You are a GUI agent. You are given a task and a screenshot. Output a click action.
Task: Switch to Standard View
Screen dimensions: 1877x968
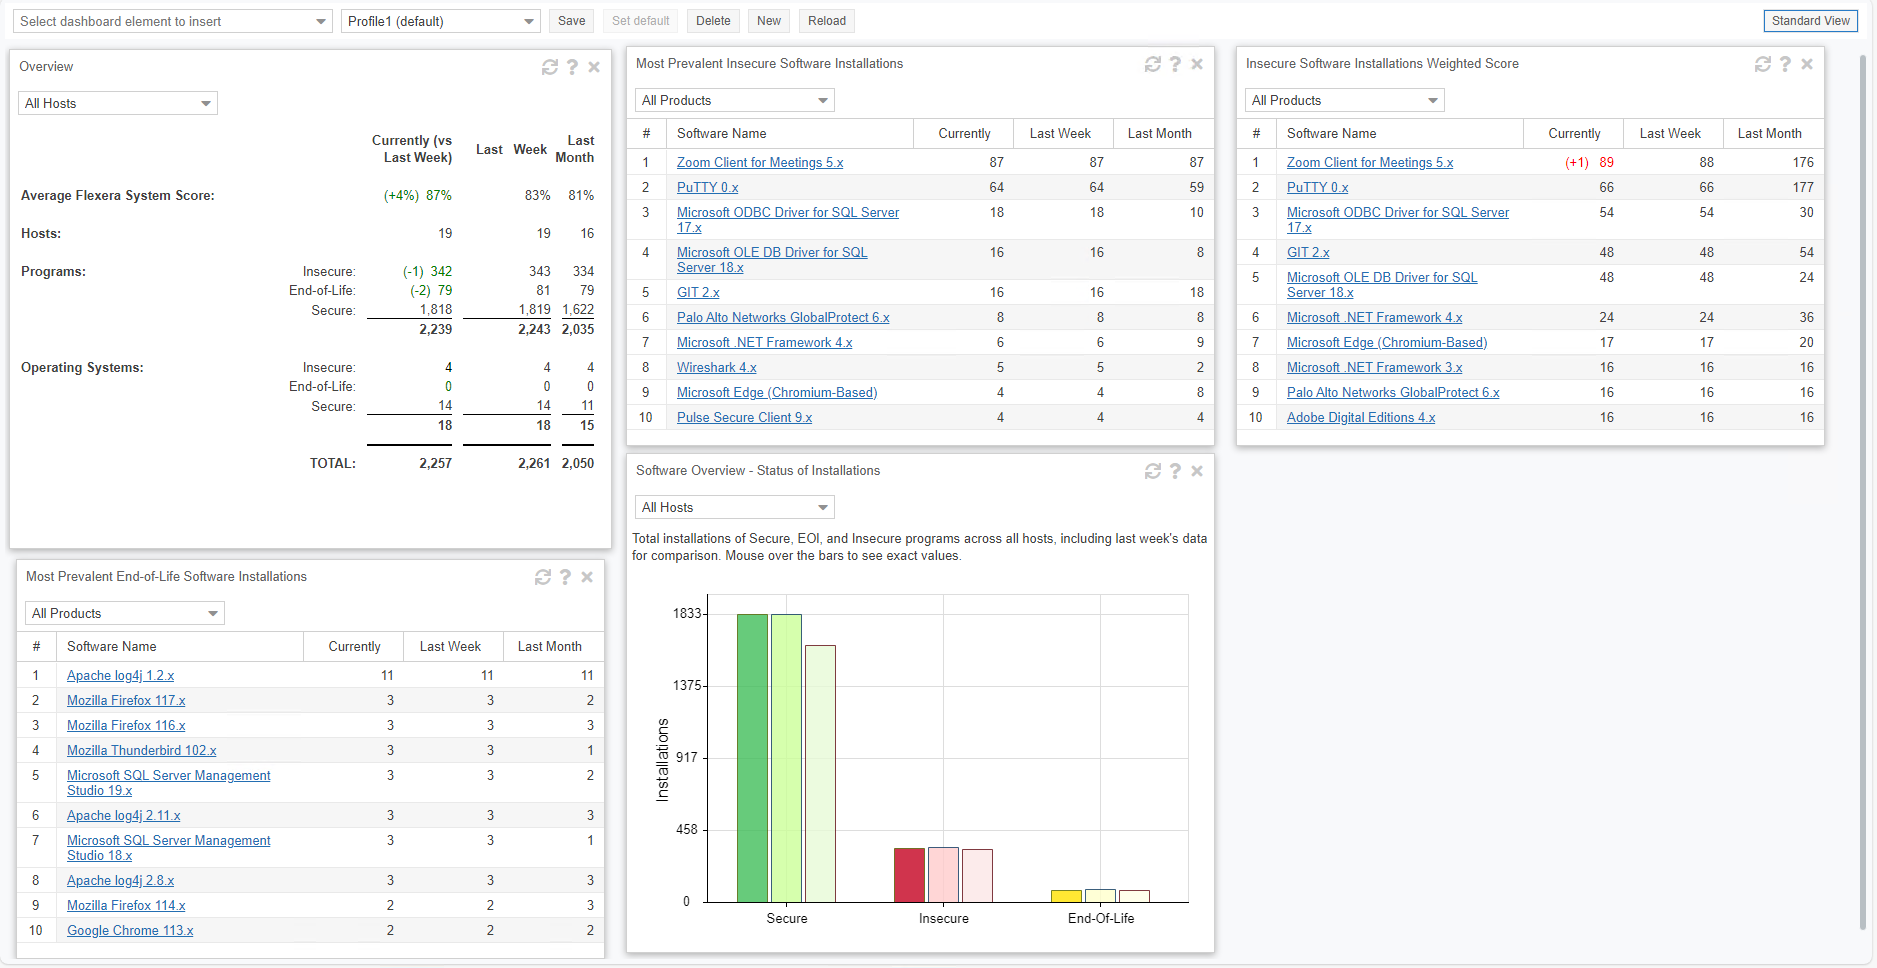(1810, 21)
